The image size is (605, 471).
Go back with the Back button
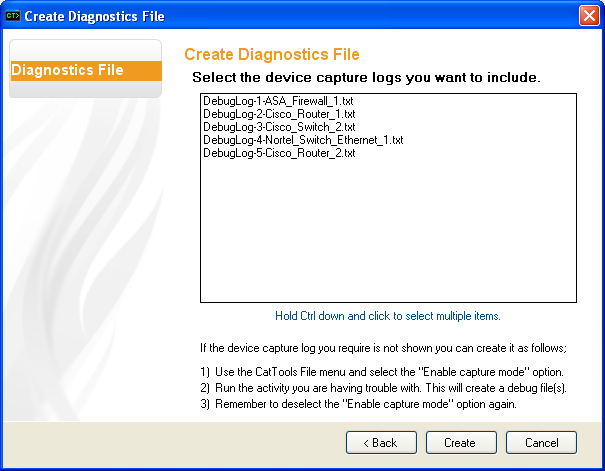pyautogui.click(x=380, y=442)
